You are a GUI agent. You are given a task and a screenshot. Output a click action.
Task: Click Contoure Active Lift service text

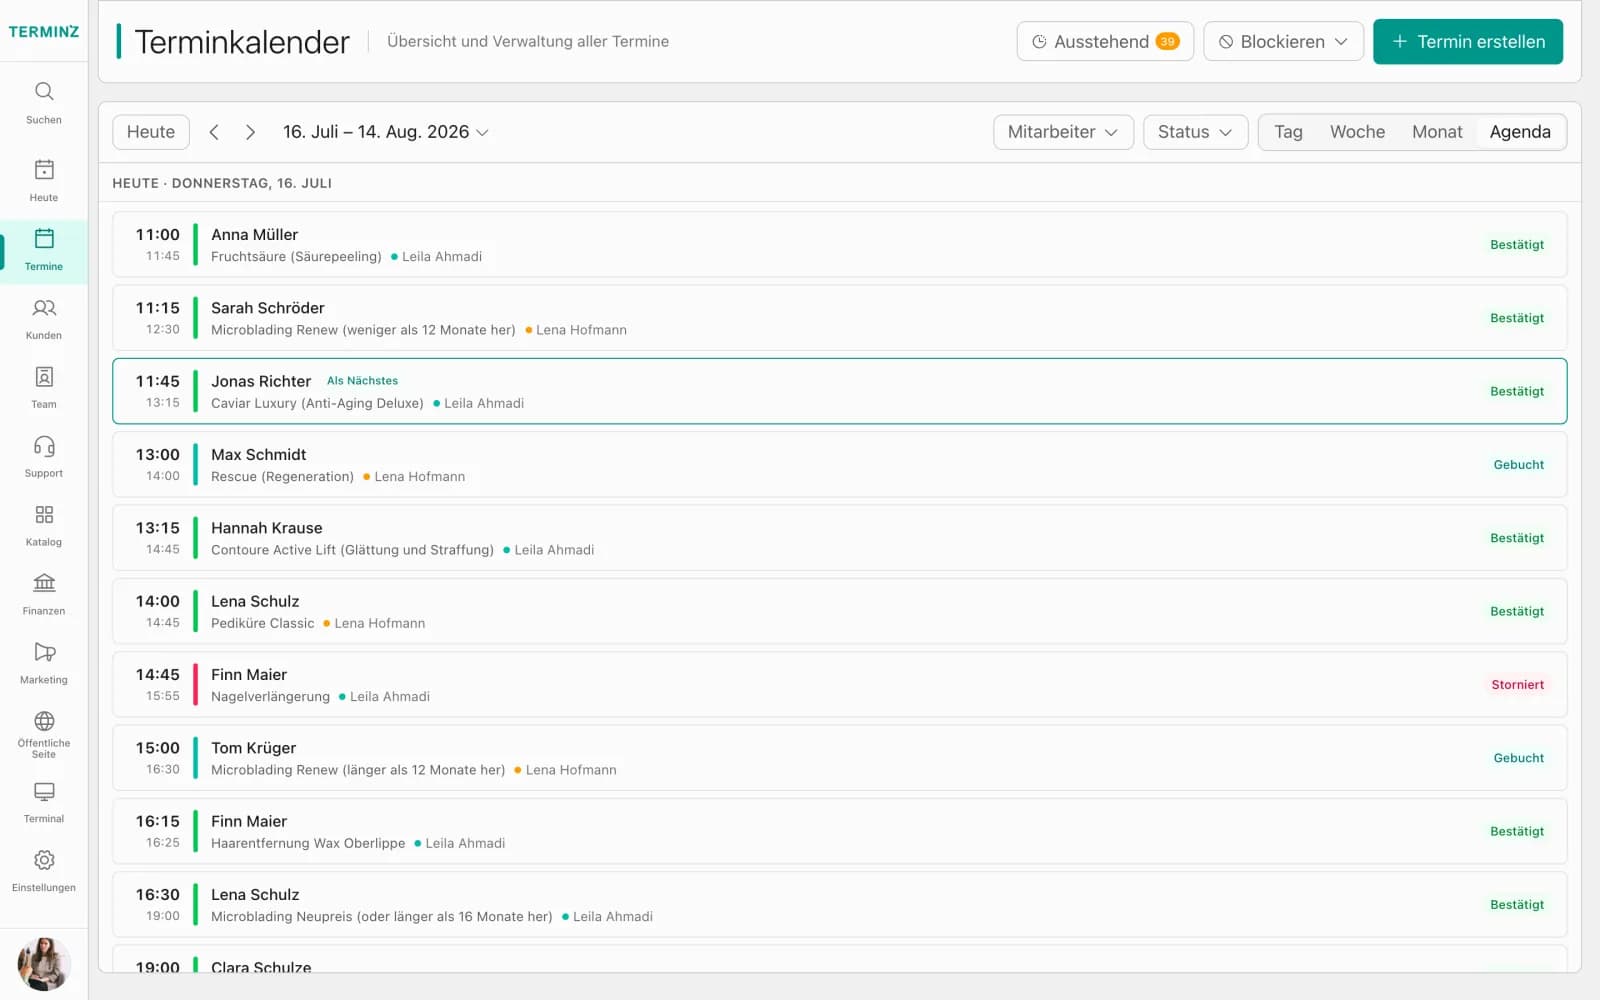tap(352, 550)
